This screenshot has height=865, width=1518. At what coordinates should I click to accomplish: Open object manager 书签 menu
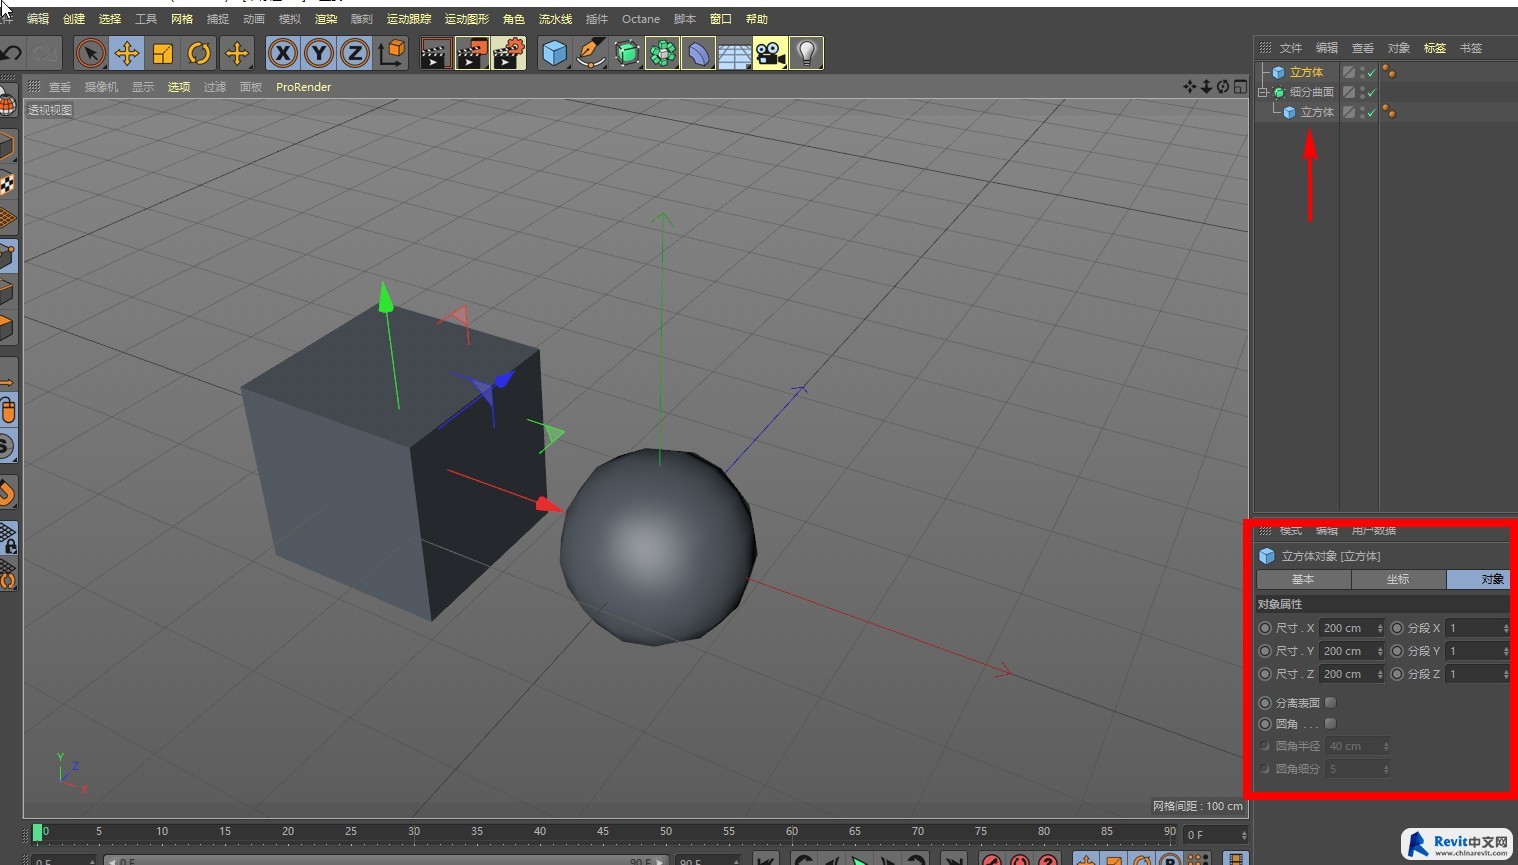[1471, 48]
